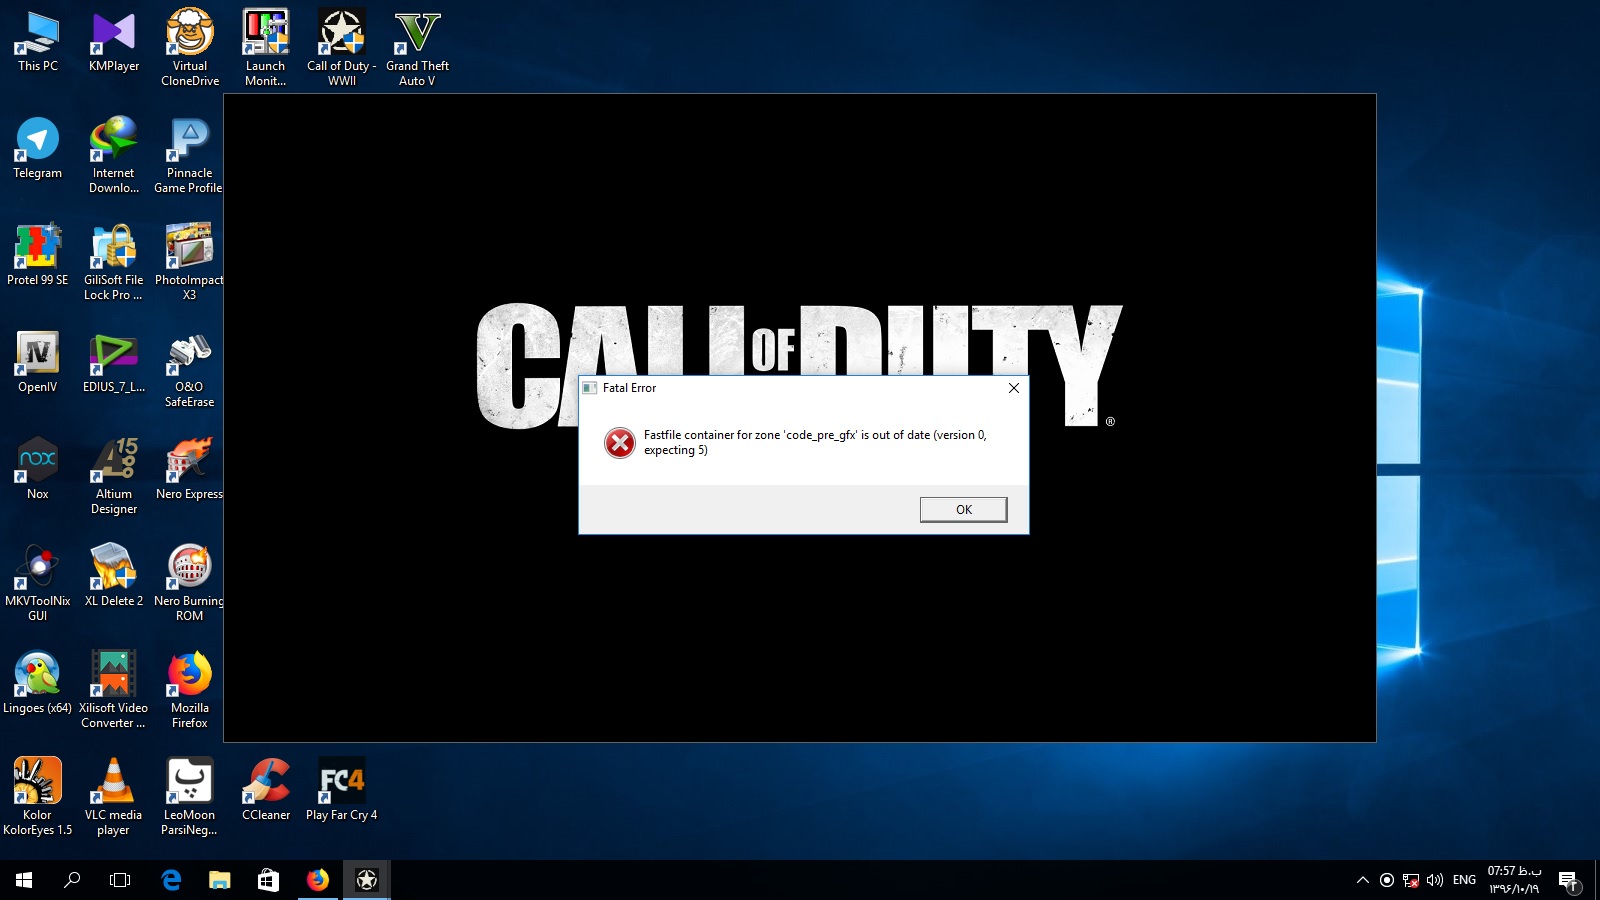Open the ENG input language selector
The image size is (1600, 900).
(x=1464, y=880)
